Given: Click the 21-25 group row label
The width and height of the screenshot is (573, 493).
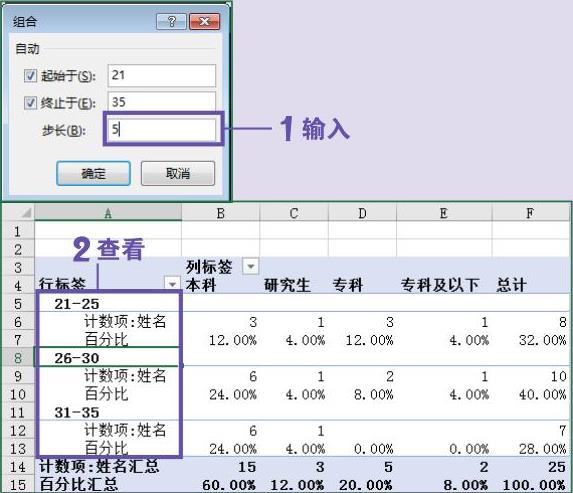Looking at the screenshot, I should 77,304.
